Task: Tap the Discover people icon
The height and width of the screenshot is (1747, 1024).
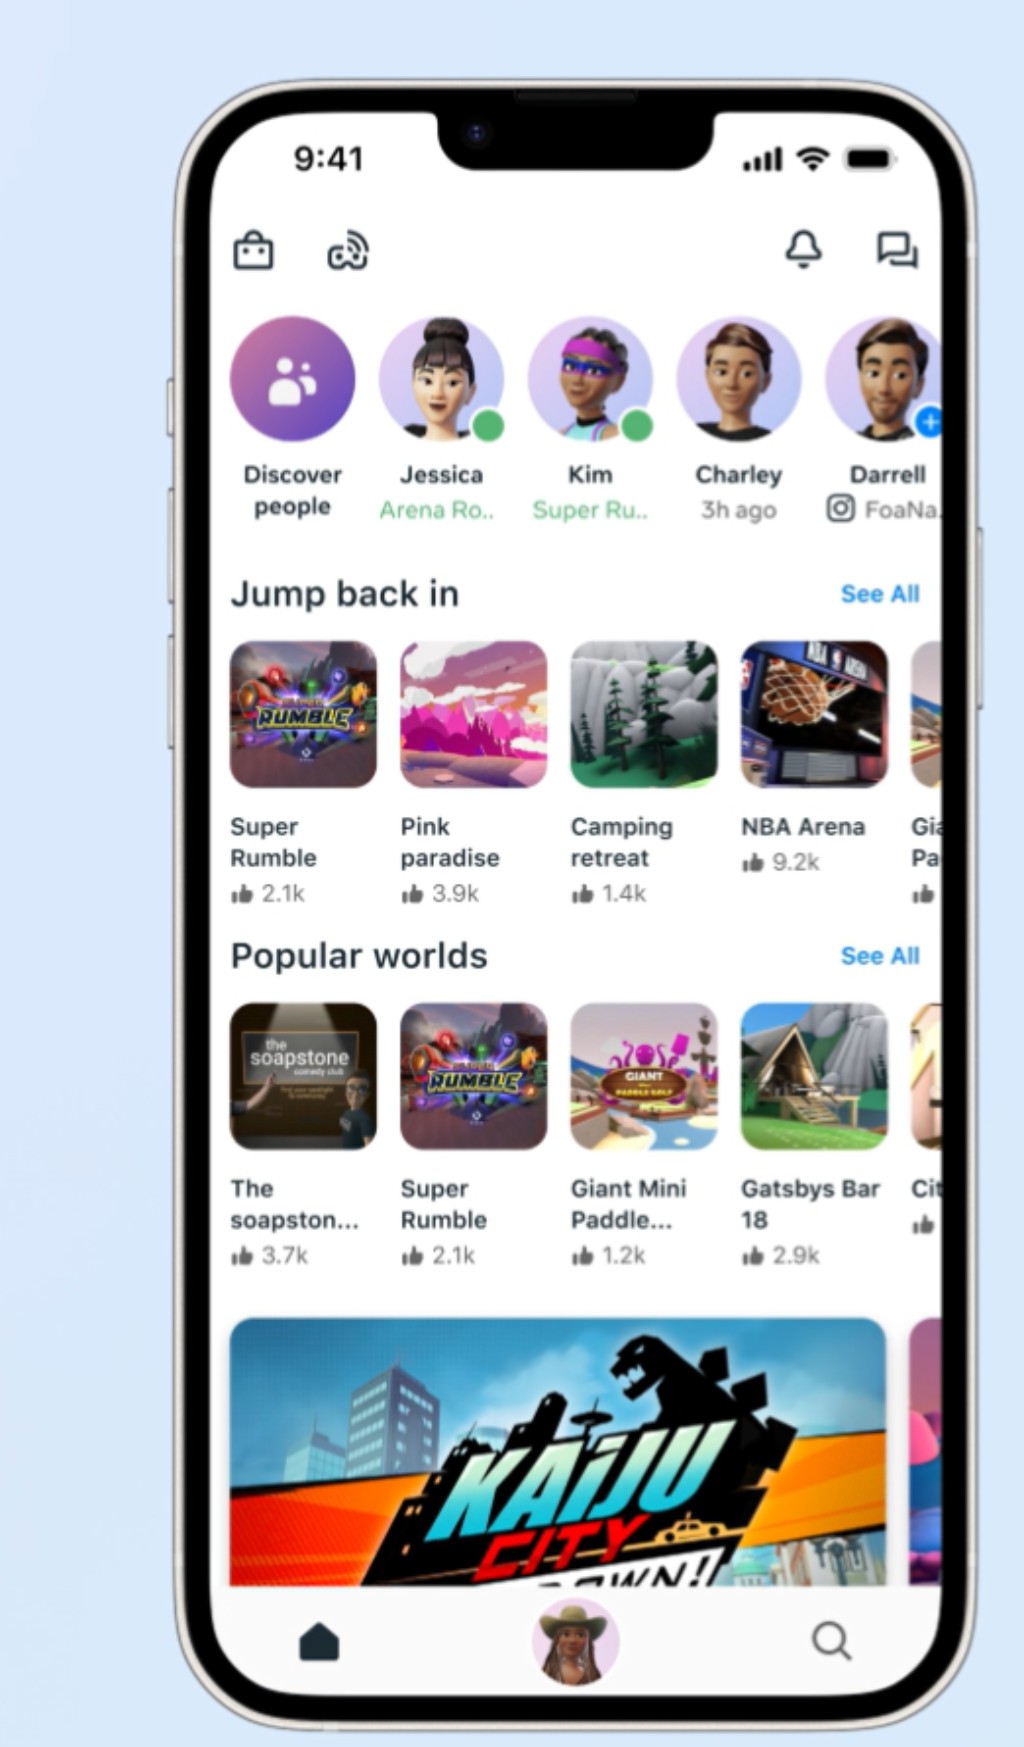Action: 292,379
